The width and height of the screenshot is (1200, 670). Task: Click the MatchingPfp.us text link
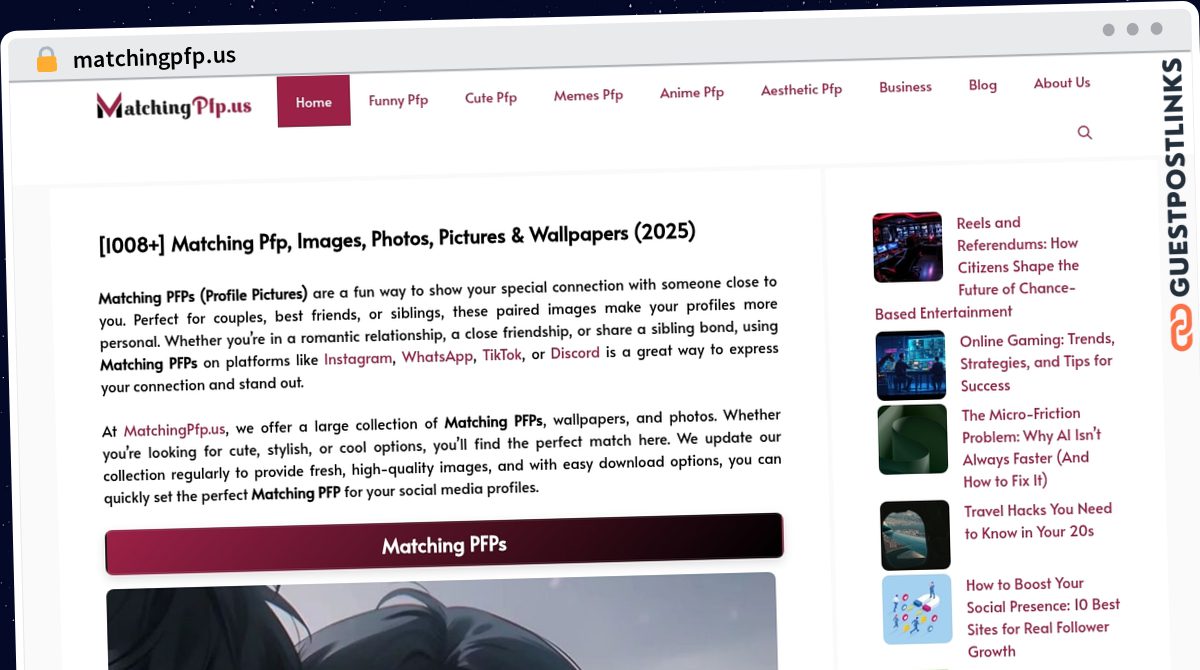coord(174,430)
